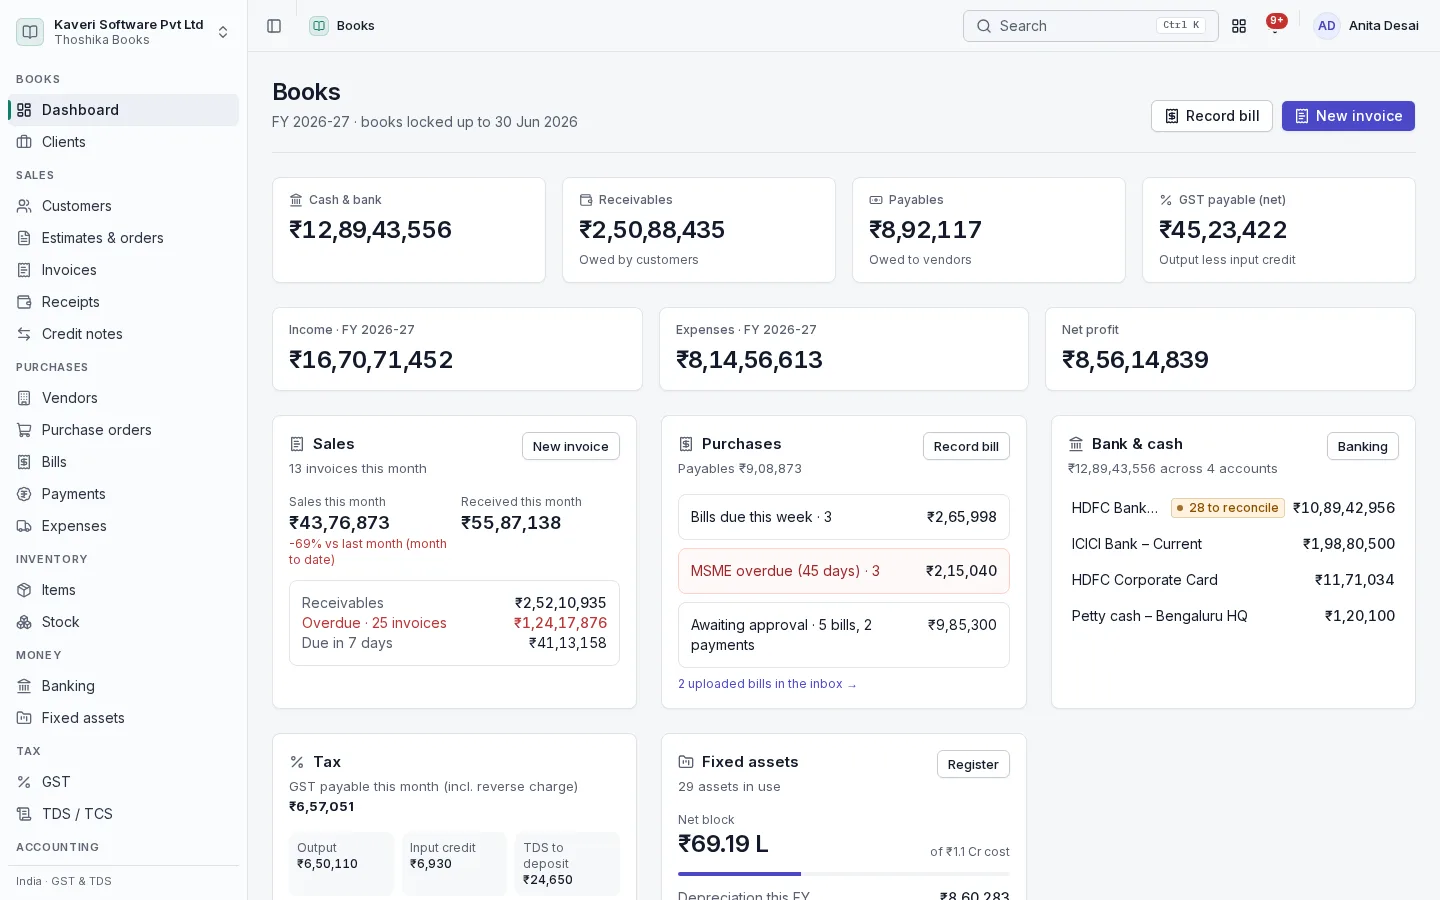
Task: Click the Customers icon in sidebar
Action: pyautogui.click(x=24, y=206)
